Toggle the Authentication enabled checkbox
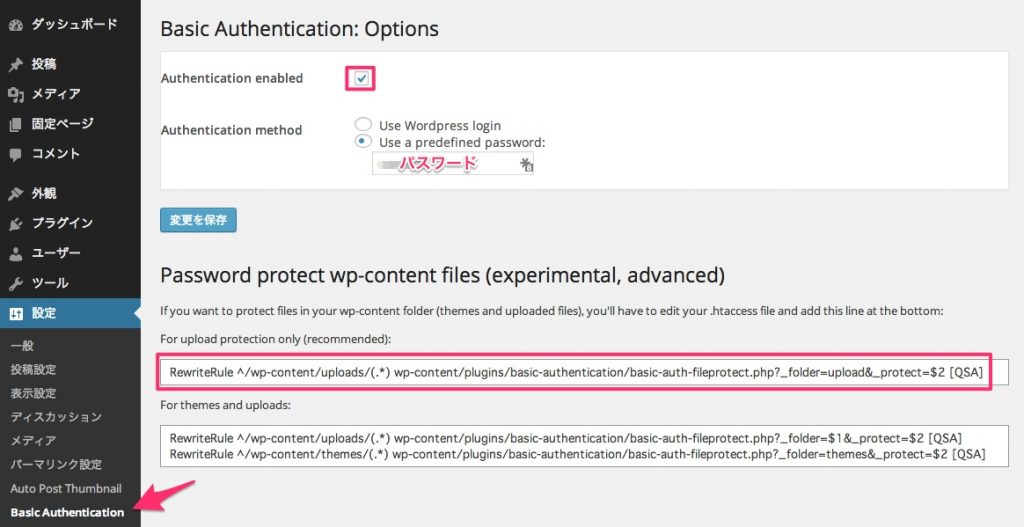The image size is (1024, 527). 361,78
